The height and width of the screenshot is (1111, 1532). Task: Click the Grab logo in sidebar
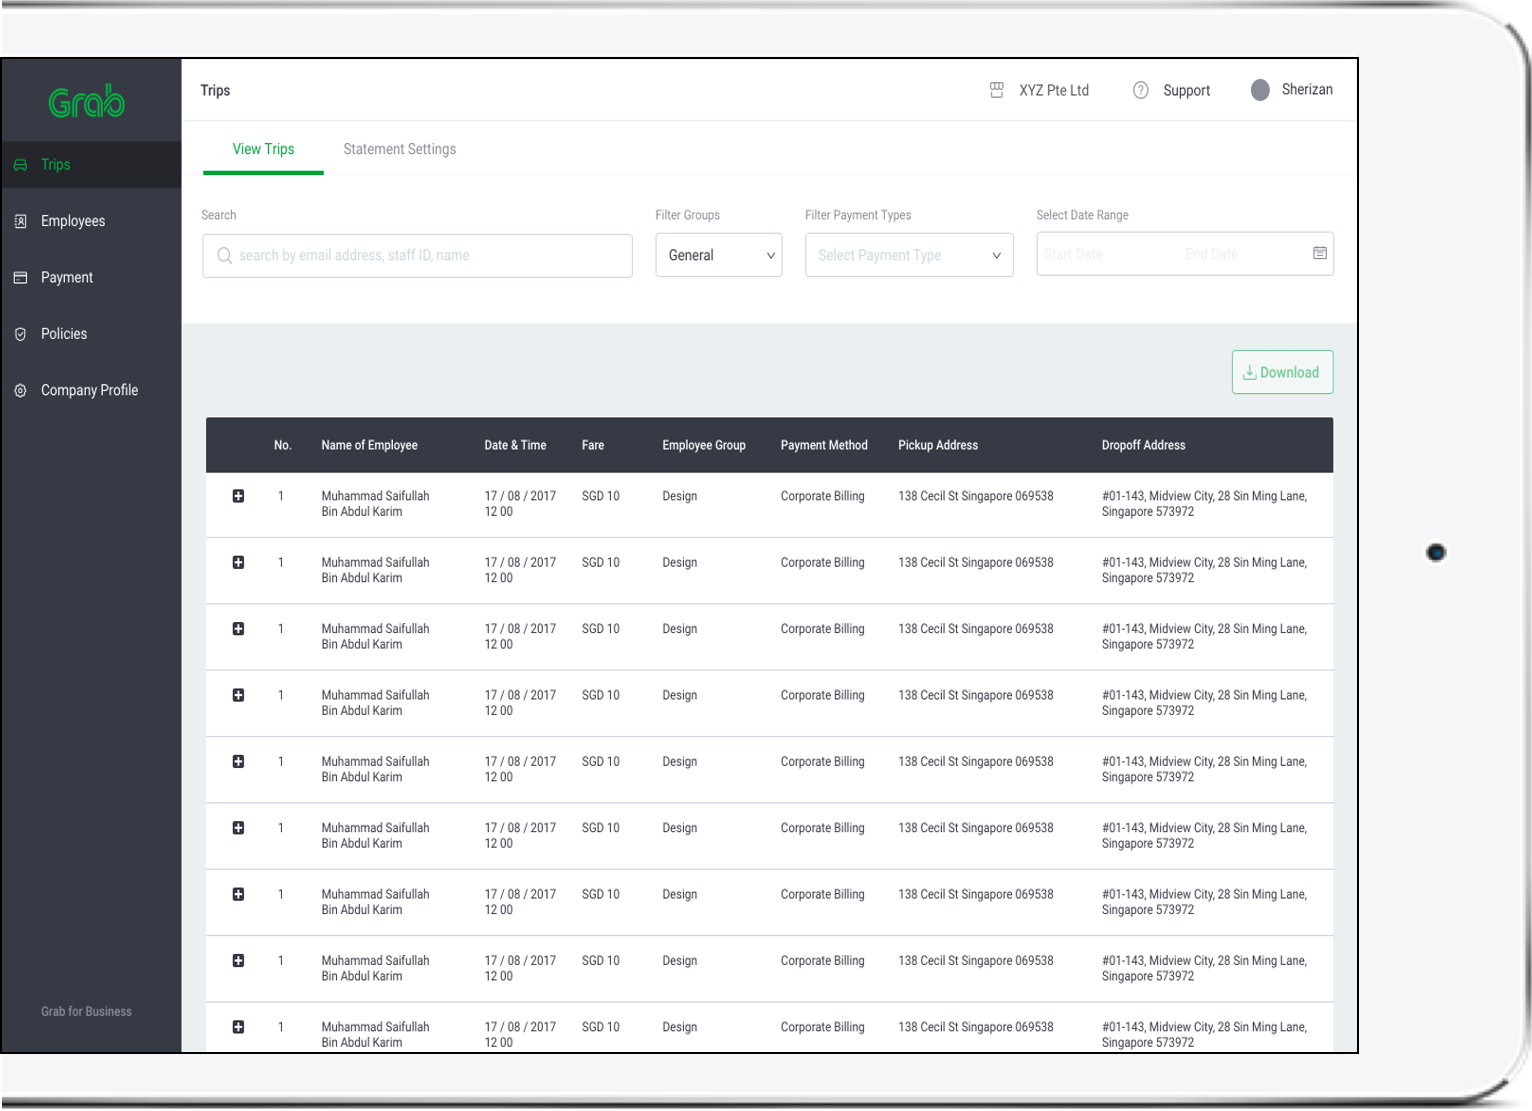(x=87, y=102)
